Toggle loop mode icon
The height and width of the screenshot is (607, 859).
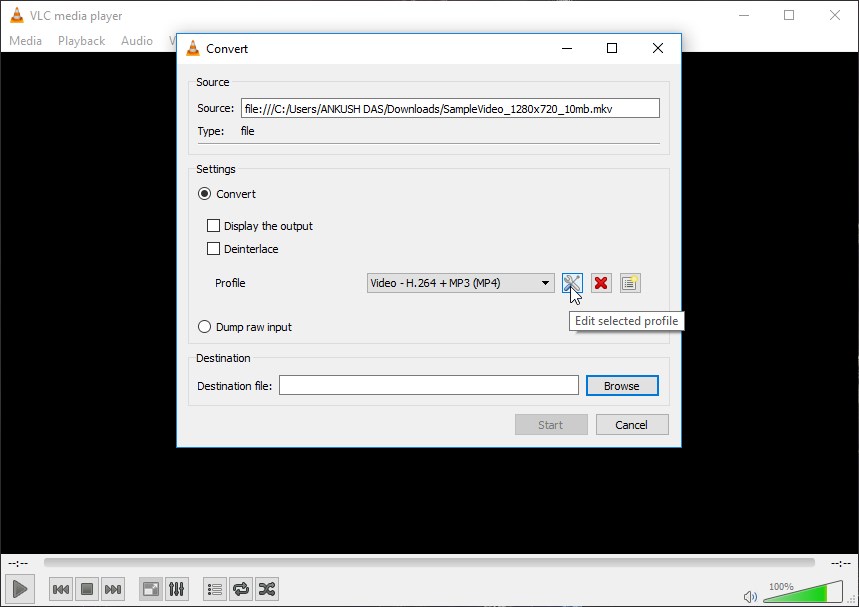[241, 589]
